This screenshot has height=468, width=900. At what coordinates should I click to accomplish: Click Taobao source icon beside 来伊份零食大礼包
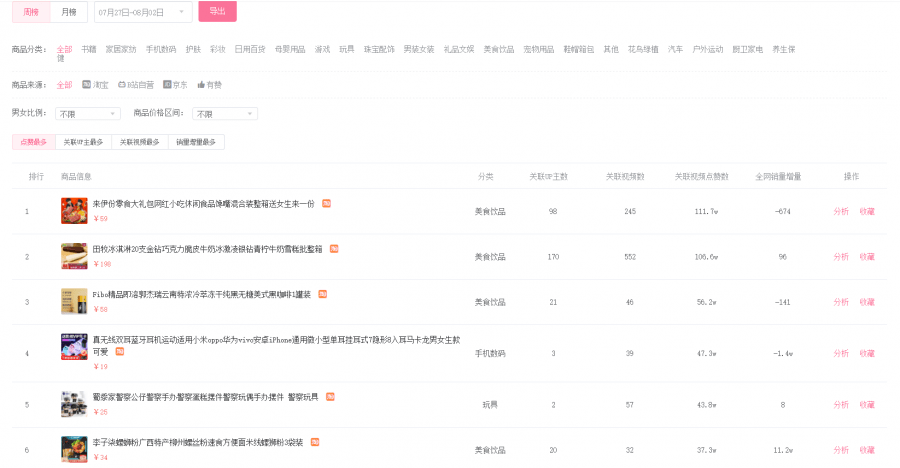click(326, 203)
